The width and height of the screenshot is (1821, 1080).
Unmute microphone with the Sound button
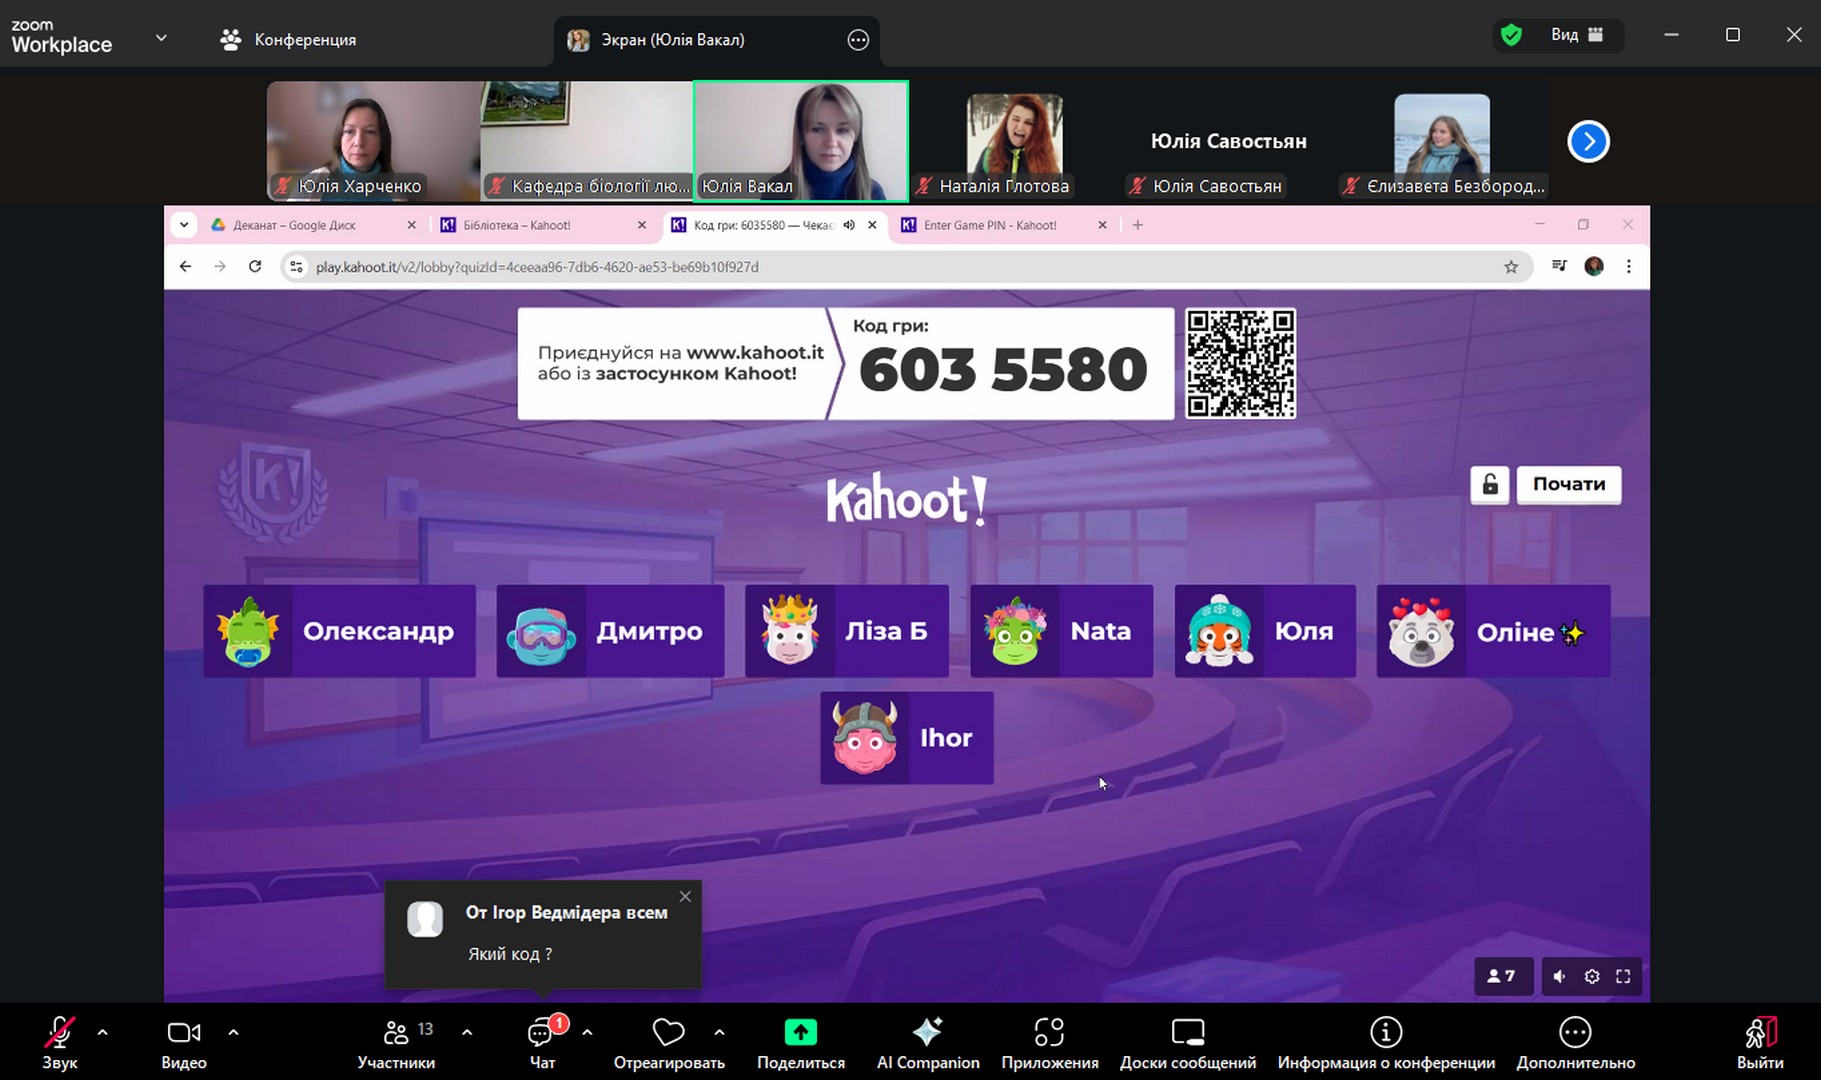pyautogui.click(x=59, y=1042)
